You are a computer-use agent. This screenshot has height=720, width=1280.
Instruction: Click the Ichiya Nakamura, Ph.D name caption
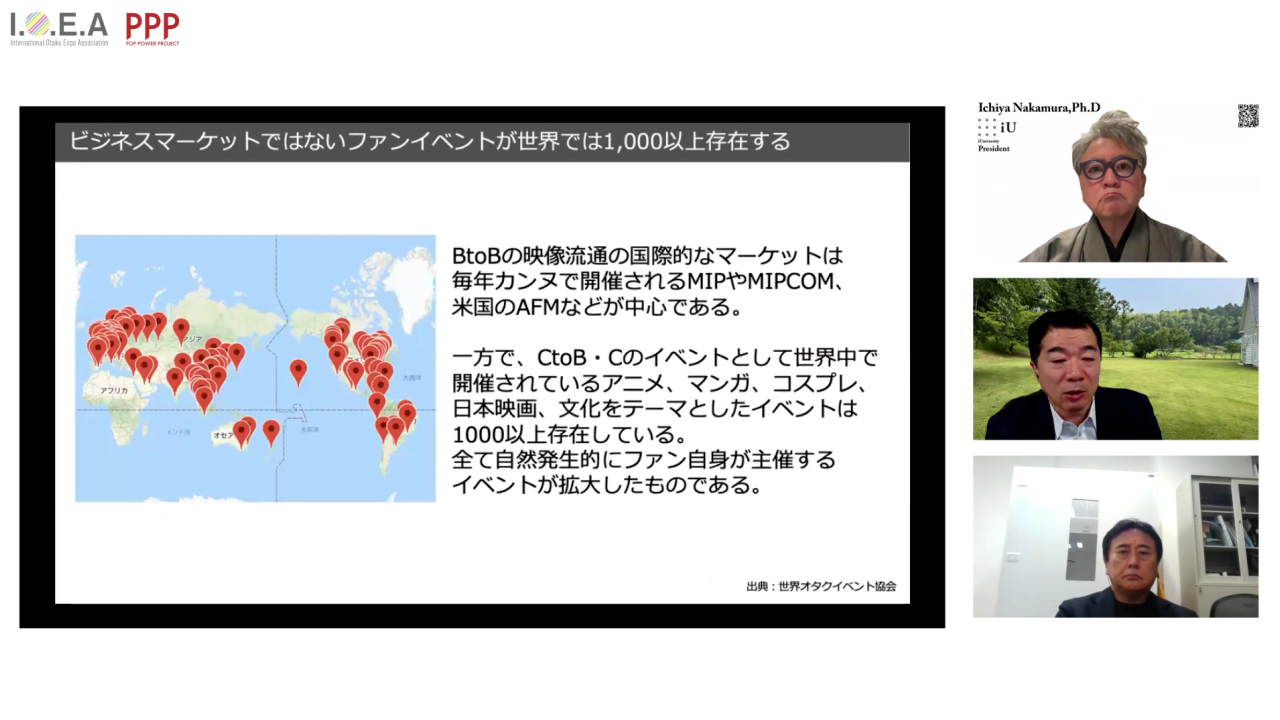(1038, 108)
